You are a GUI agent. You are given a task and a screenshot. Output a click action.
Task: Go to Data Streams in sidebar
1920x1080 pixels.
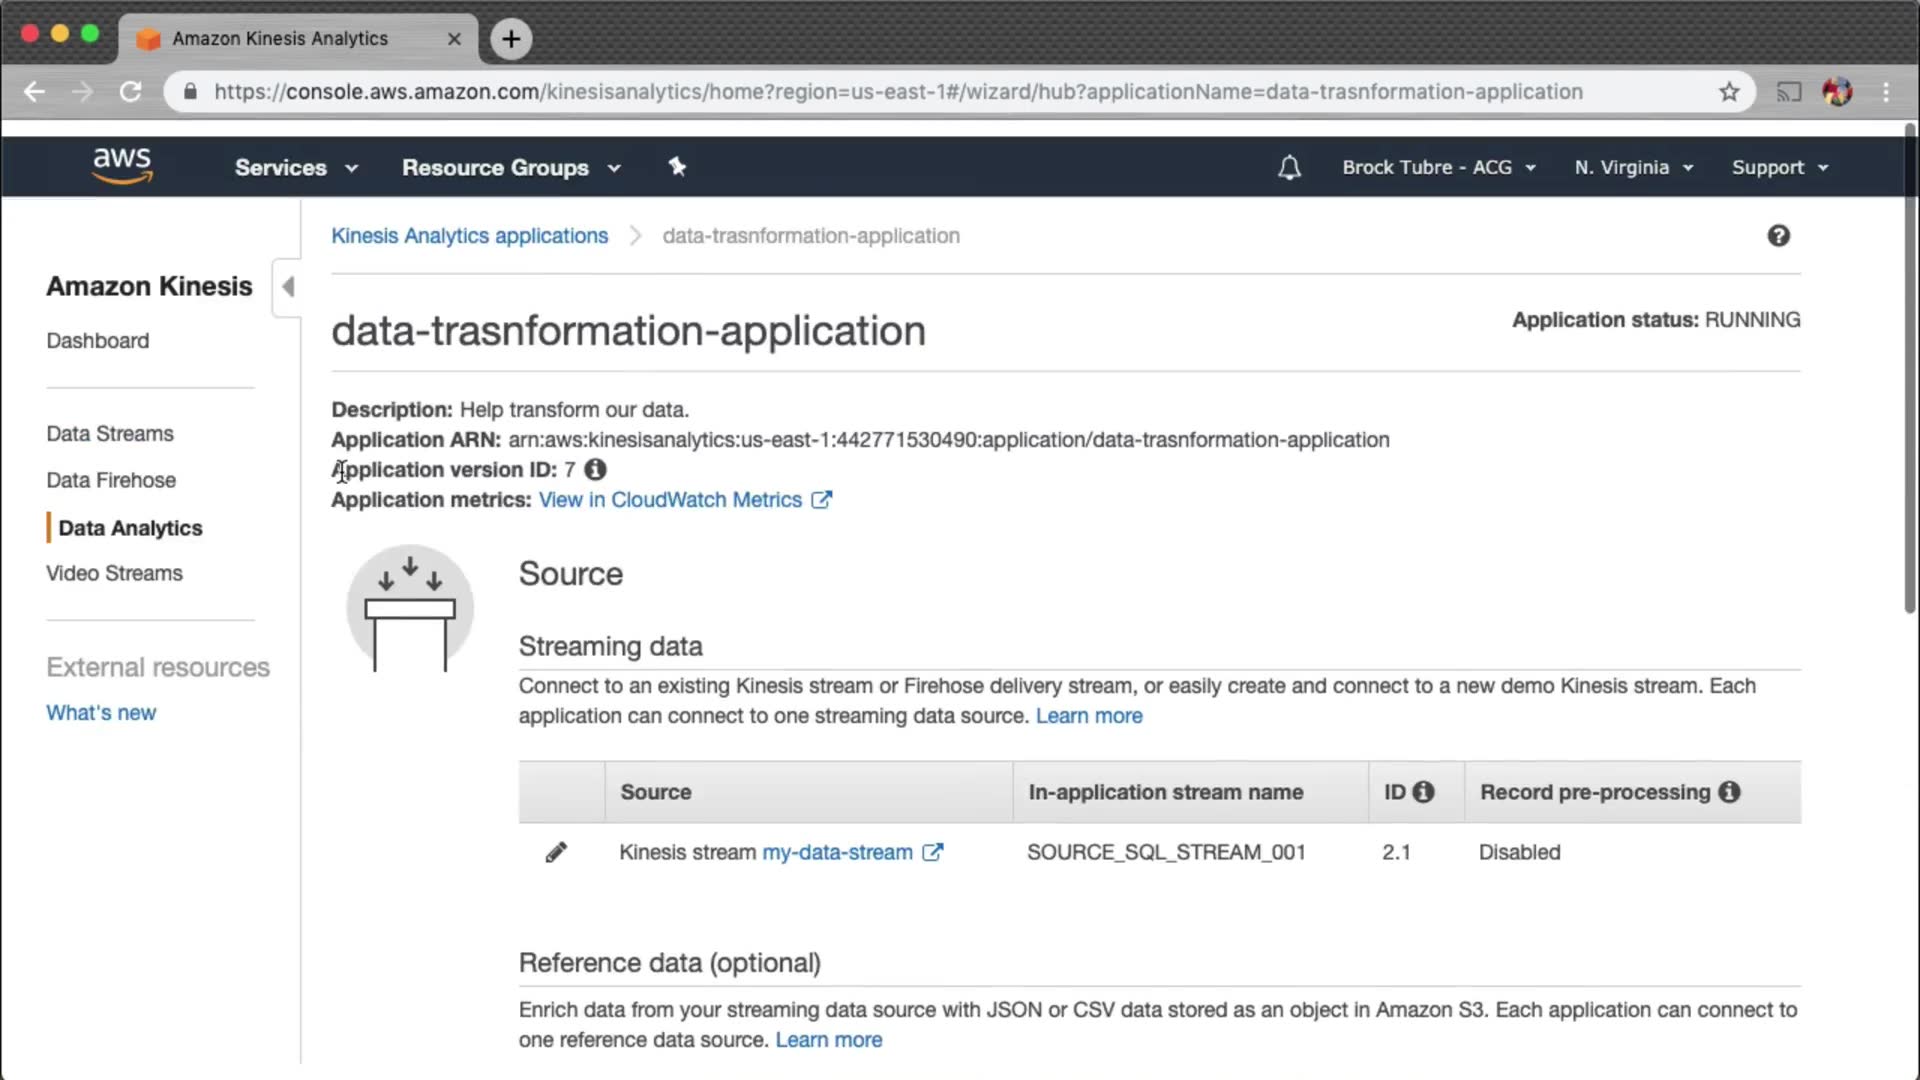[x=110, y=434]
